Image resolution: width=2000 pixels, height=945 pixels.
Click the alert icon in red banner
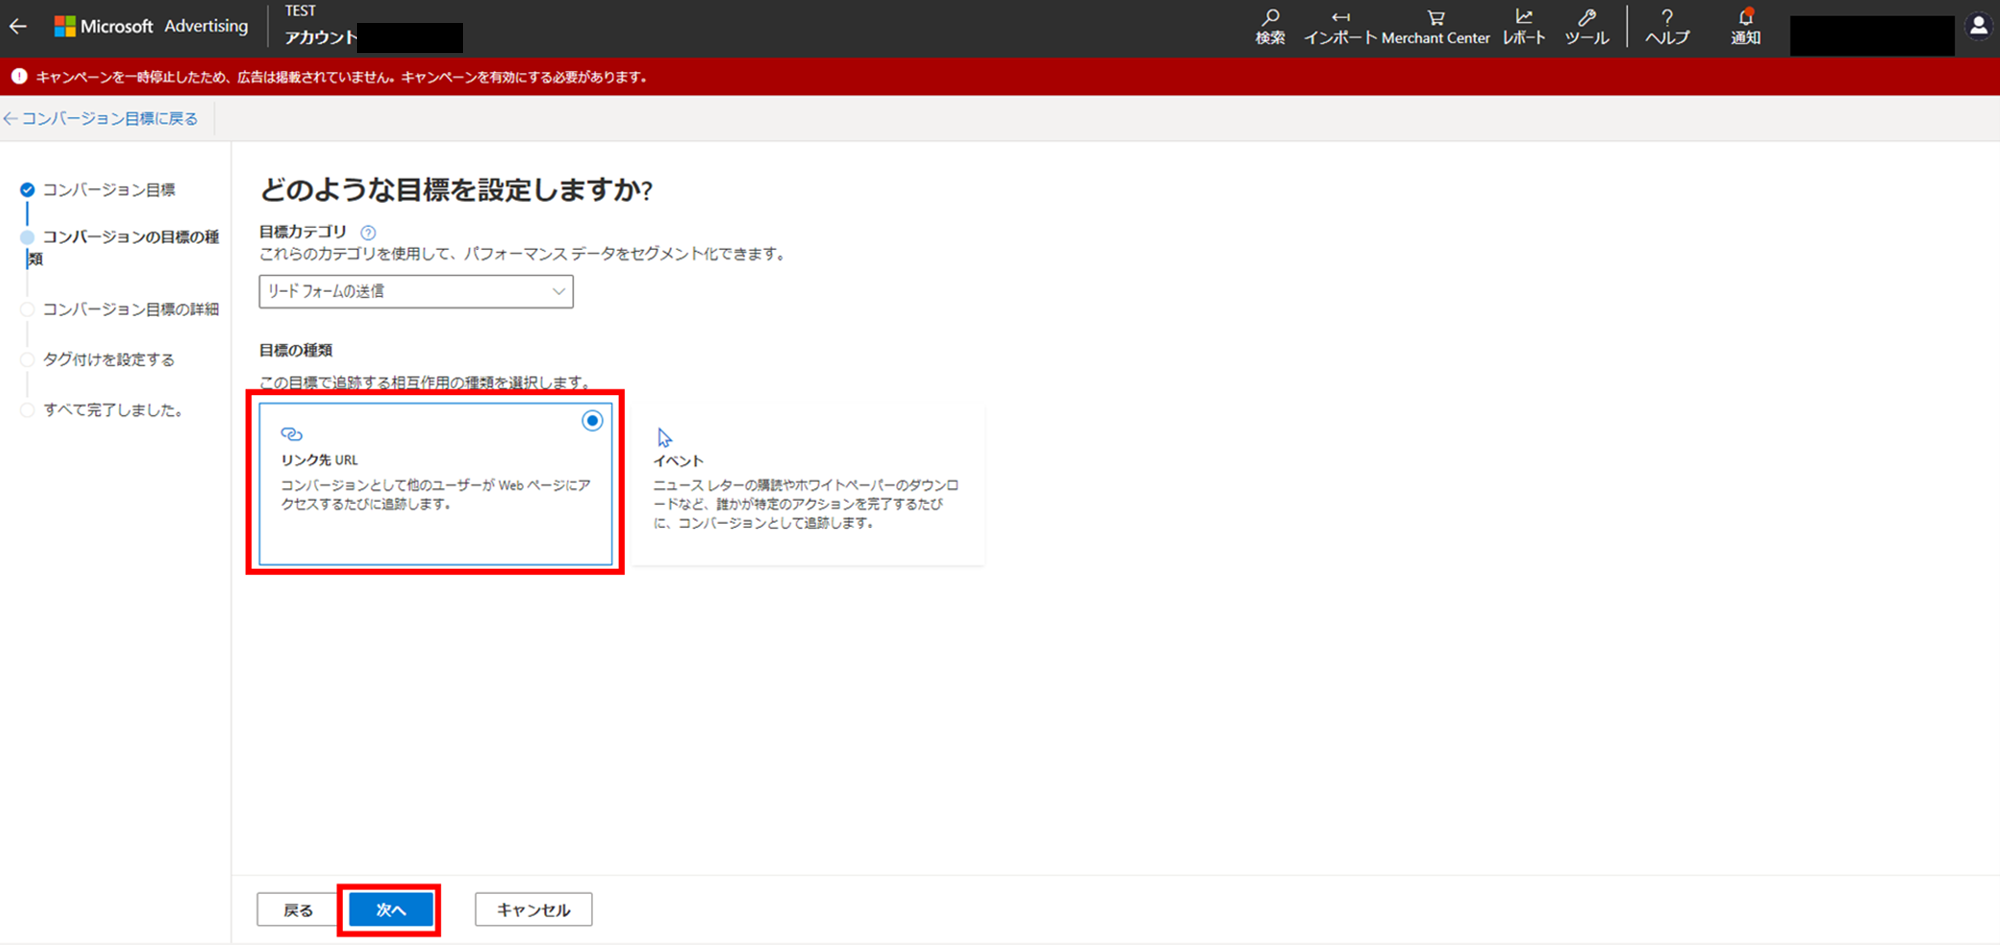(19, 76)
